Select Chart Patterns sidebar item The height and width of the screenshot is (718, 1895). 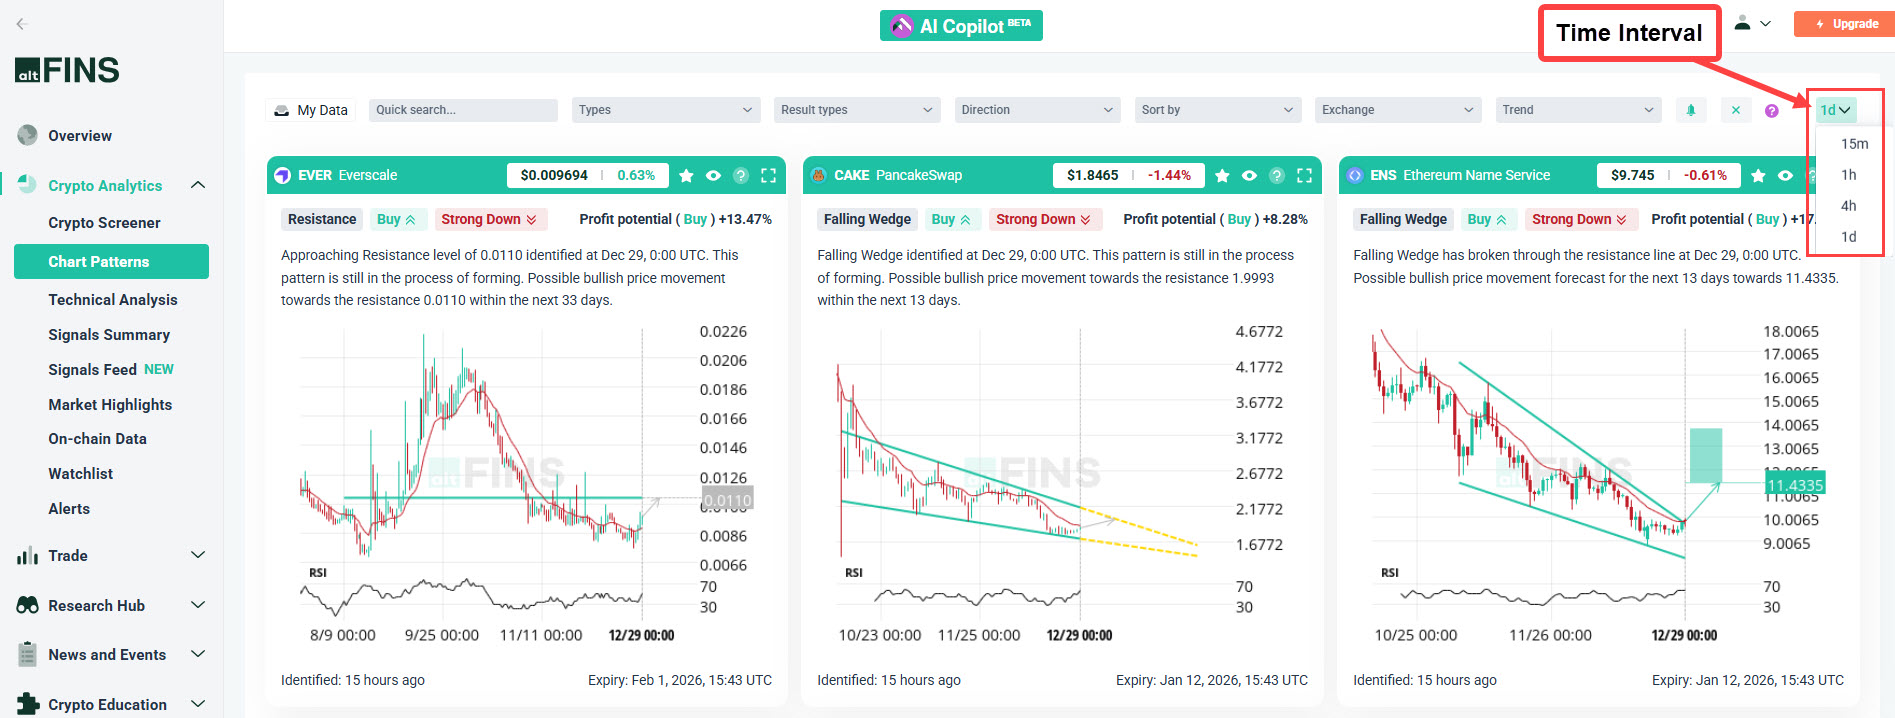[111, 261]
